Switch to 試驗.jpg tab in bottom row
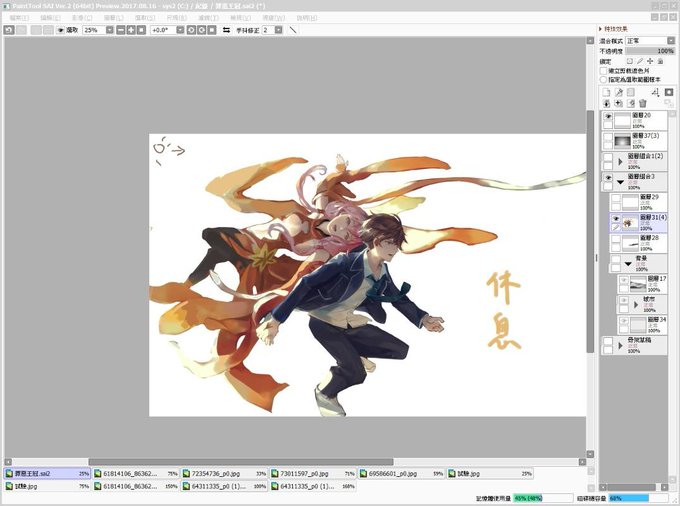This screenshot has width=680, height=506. 47,486
